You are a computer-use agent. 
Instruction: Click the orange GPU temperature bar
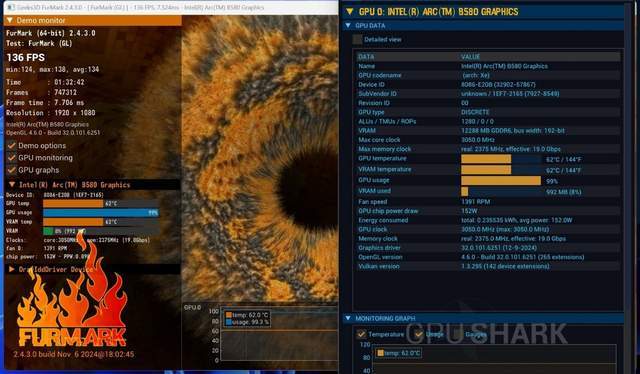tap(73, 203)
